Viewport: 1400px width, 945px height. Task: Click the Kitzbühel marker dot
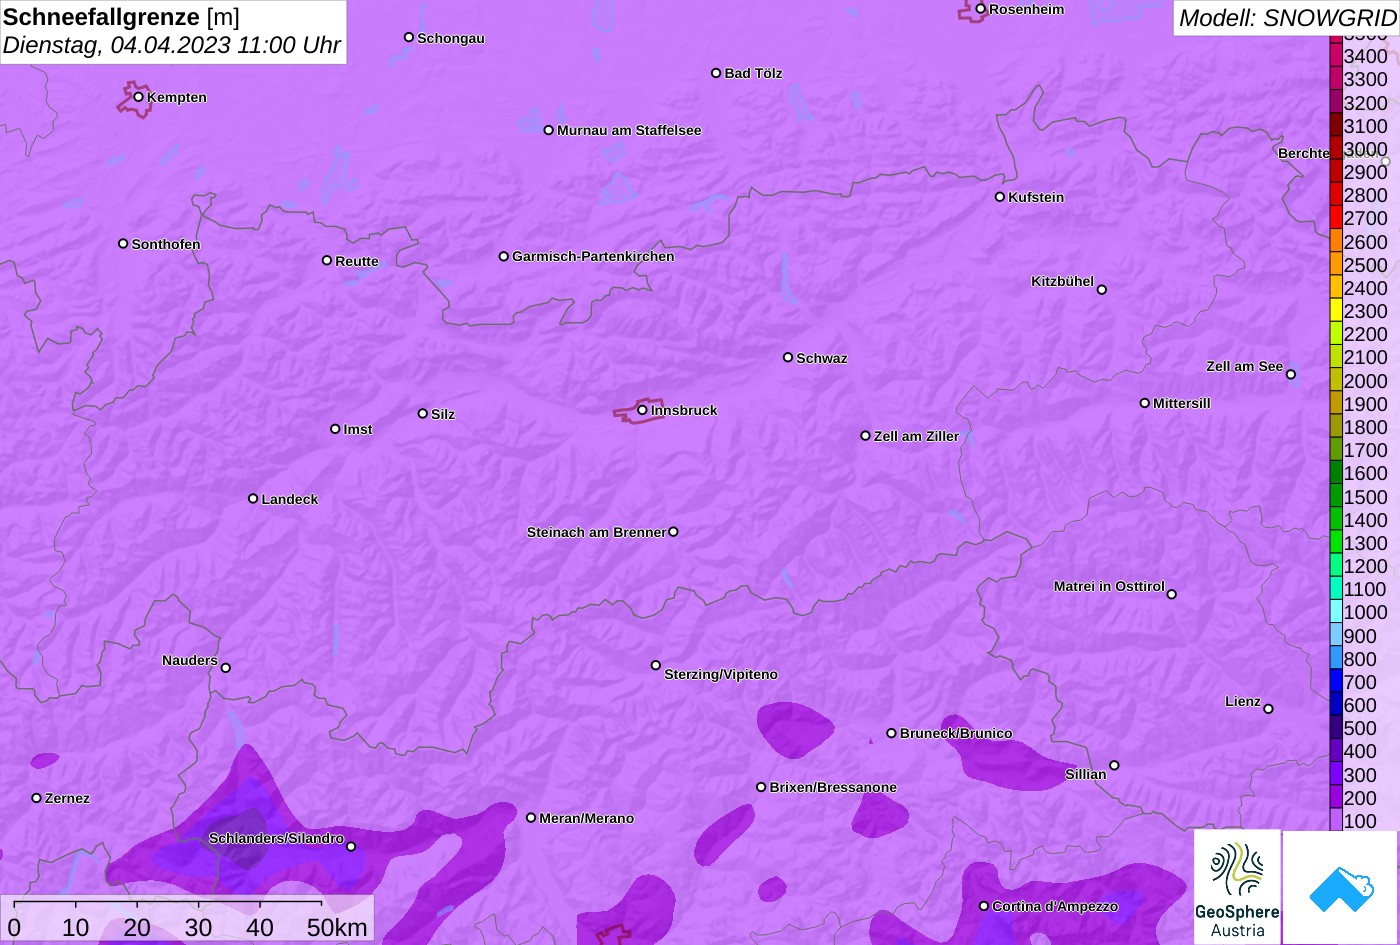pos(1102,290)
